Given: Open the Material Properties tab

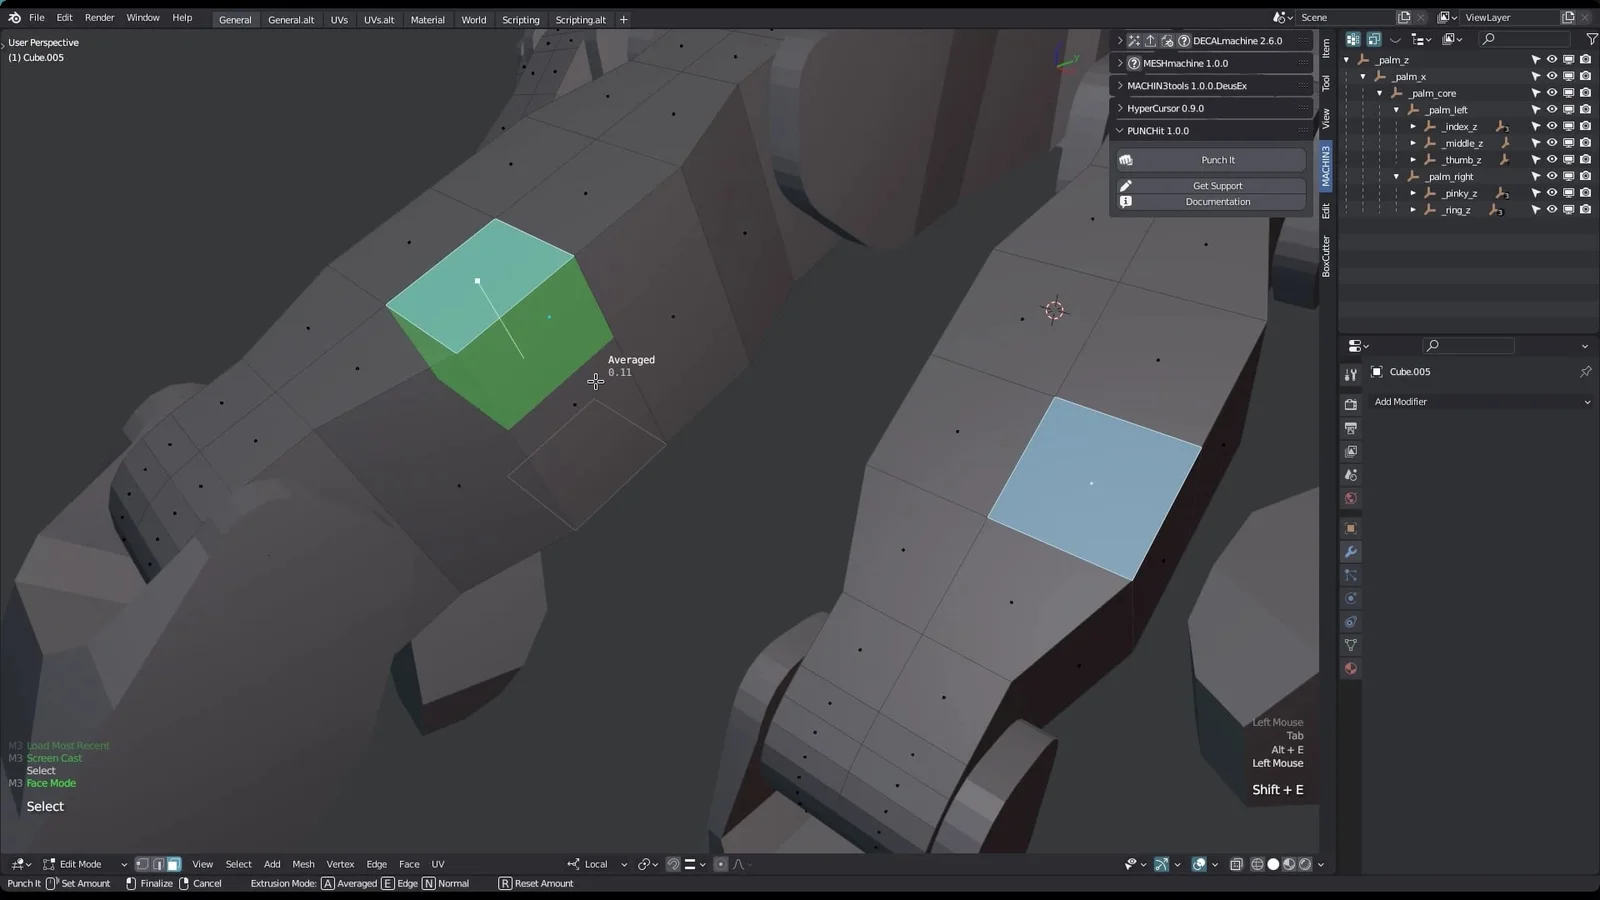Looking at the screenshot, I should (1351, 668).
